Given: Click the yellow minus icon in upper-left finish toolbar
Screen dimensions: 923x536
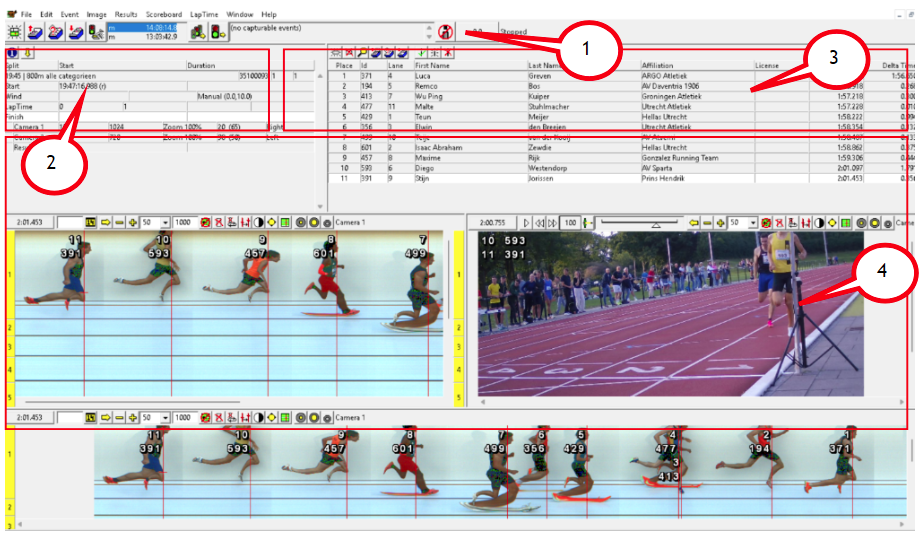Looking at the screenshot, I should point(119,220).
